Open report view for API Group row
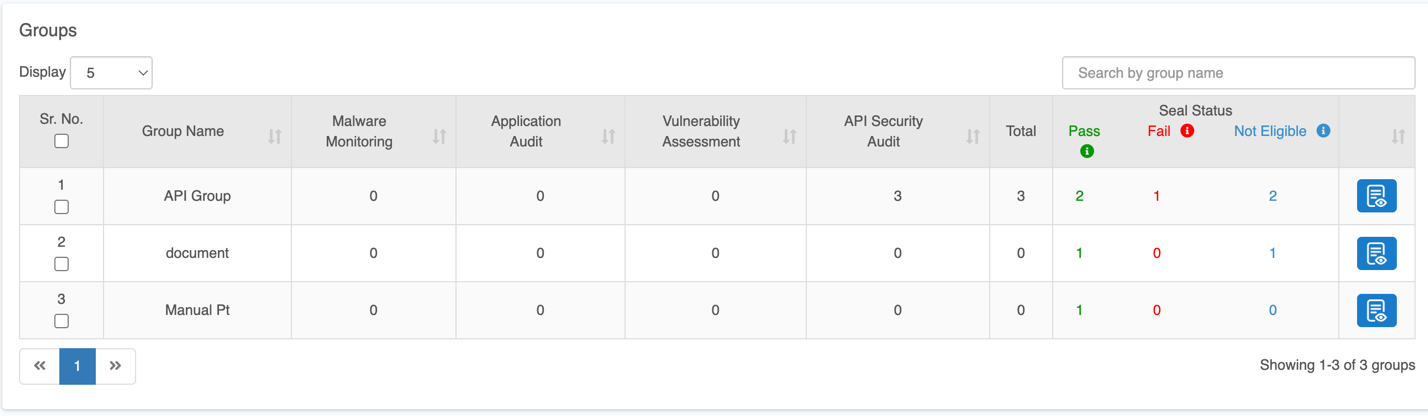Screen dimensions: 1428x416 point(1376,196)
